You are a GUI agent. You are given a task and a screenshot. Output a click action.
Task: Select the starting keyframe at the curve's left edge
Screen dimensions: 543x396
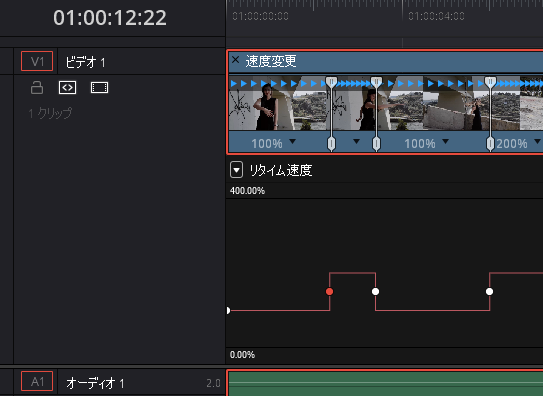pos(228,310)
